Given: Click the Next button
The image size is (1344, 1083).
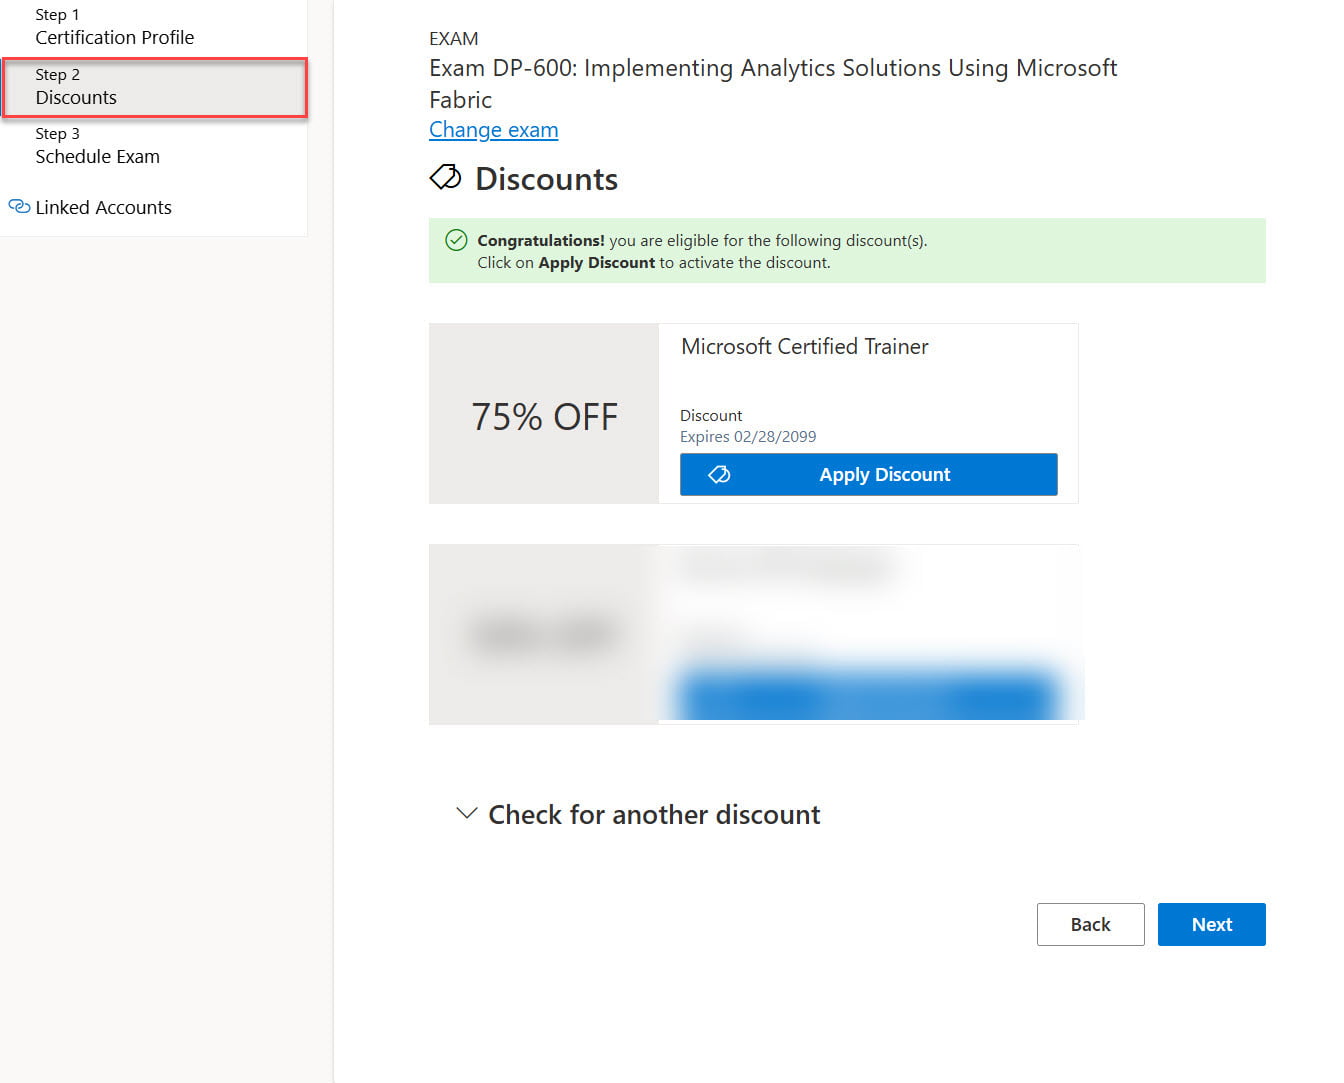Looking at the screenshot, I should click(x=1211, y=924).
